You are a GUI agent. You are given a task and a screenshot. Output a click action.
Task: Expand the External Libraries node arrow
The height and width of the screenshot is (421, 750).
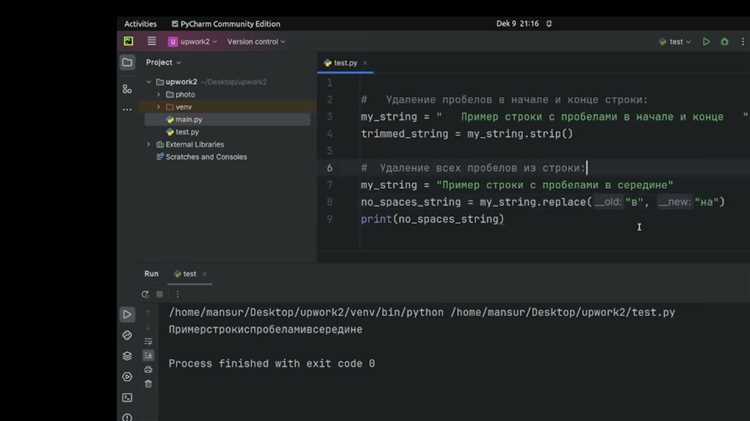coord(149,144)
